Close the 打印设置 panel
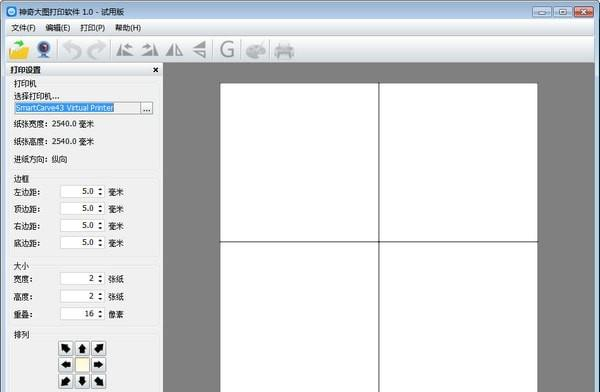600x392 pixels. pyautogui.click(x=155, y=70)
